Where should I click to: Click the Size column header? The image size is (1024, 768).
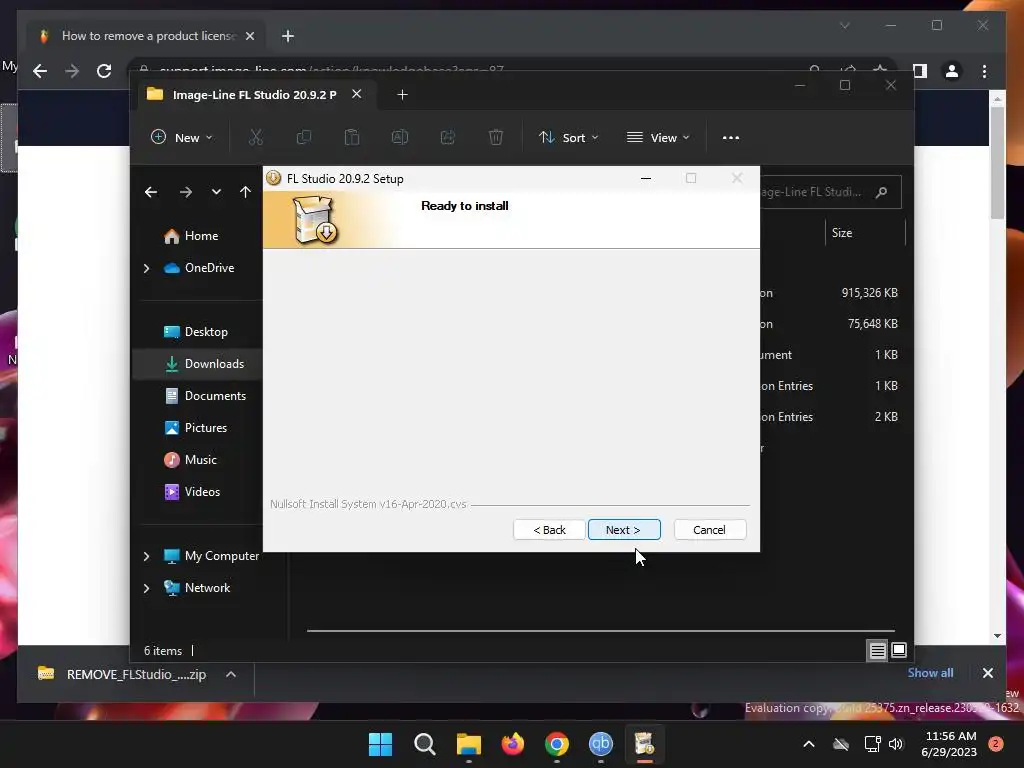865,232
